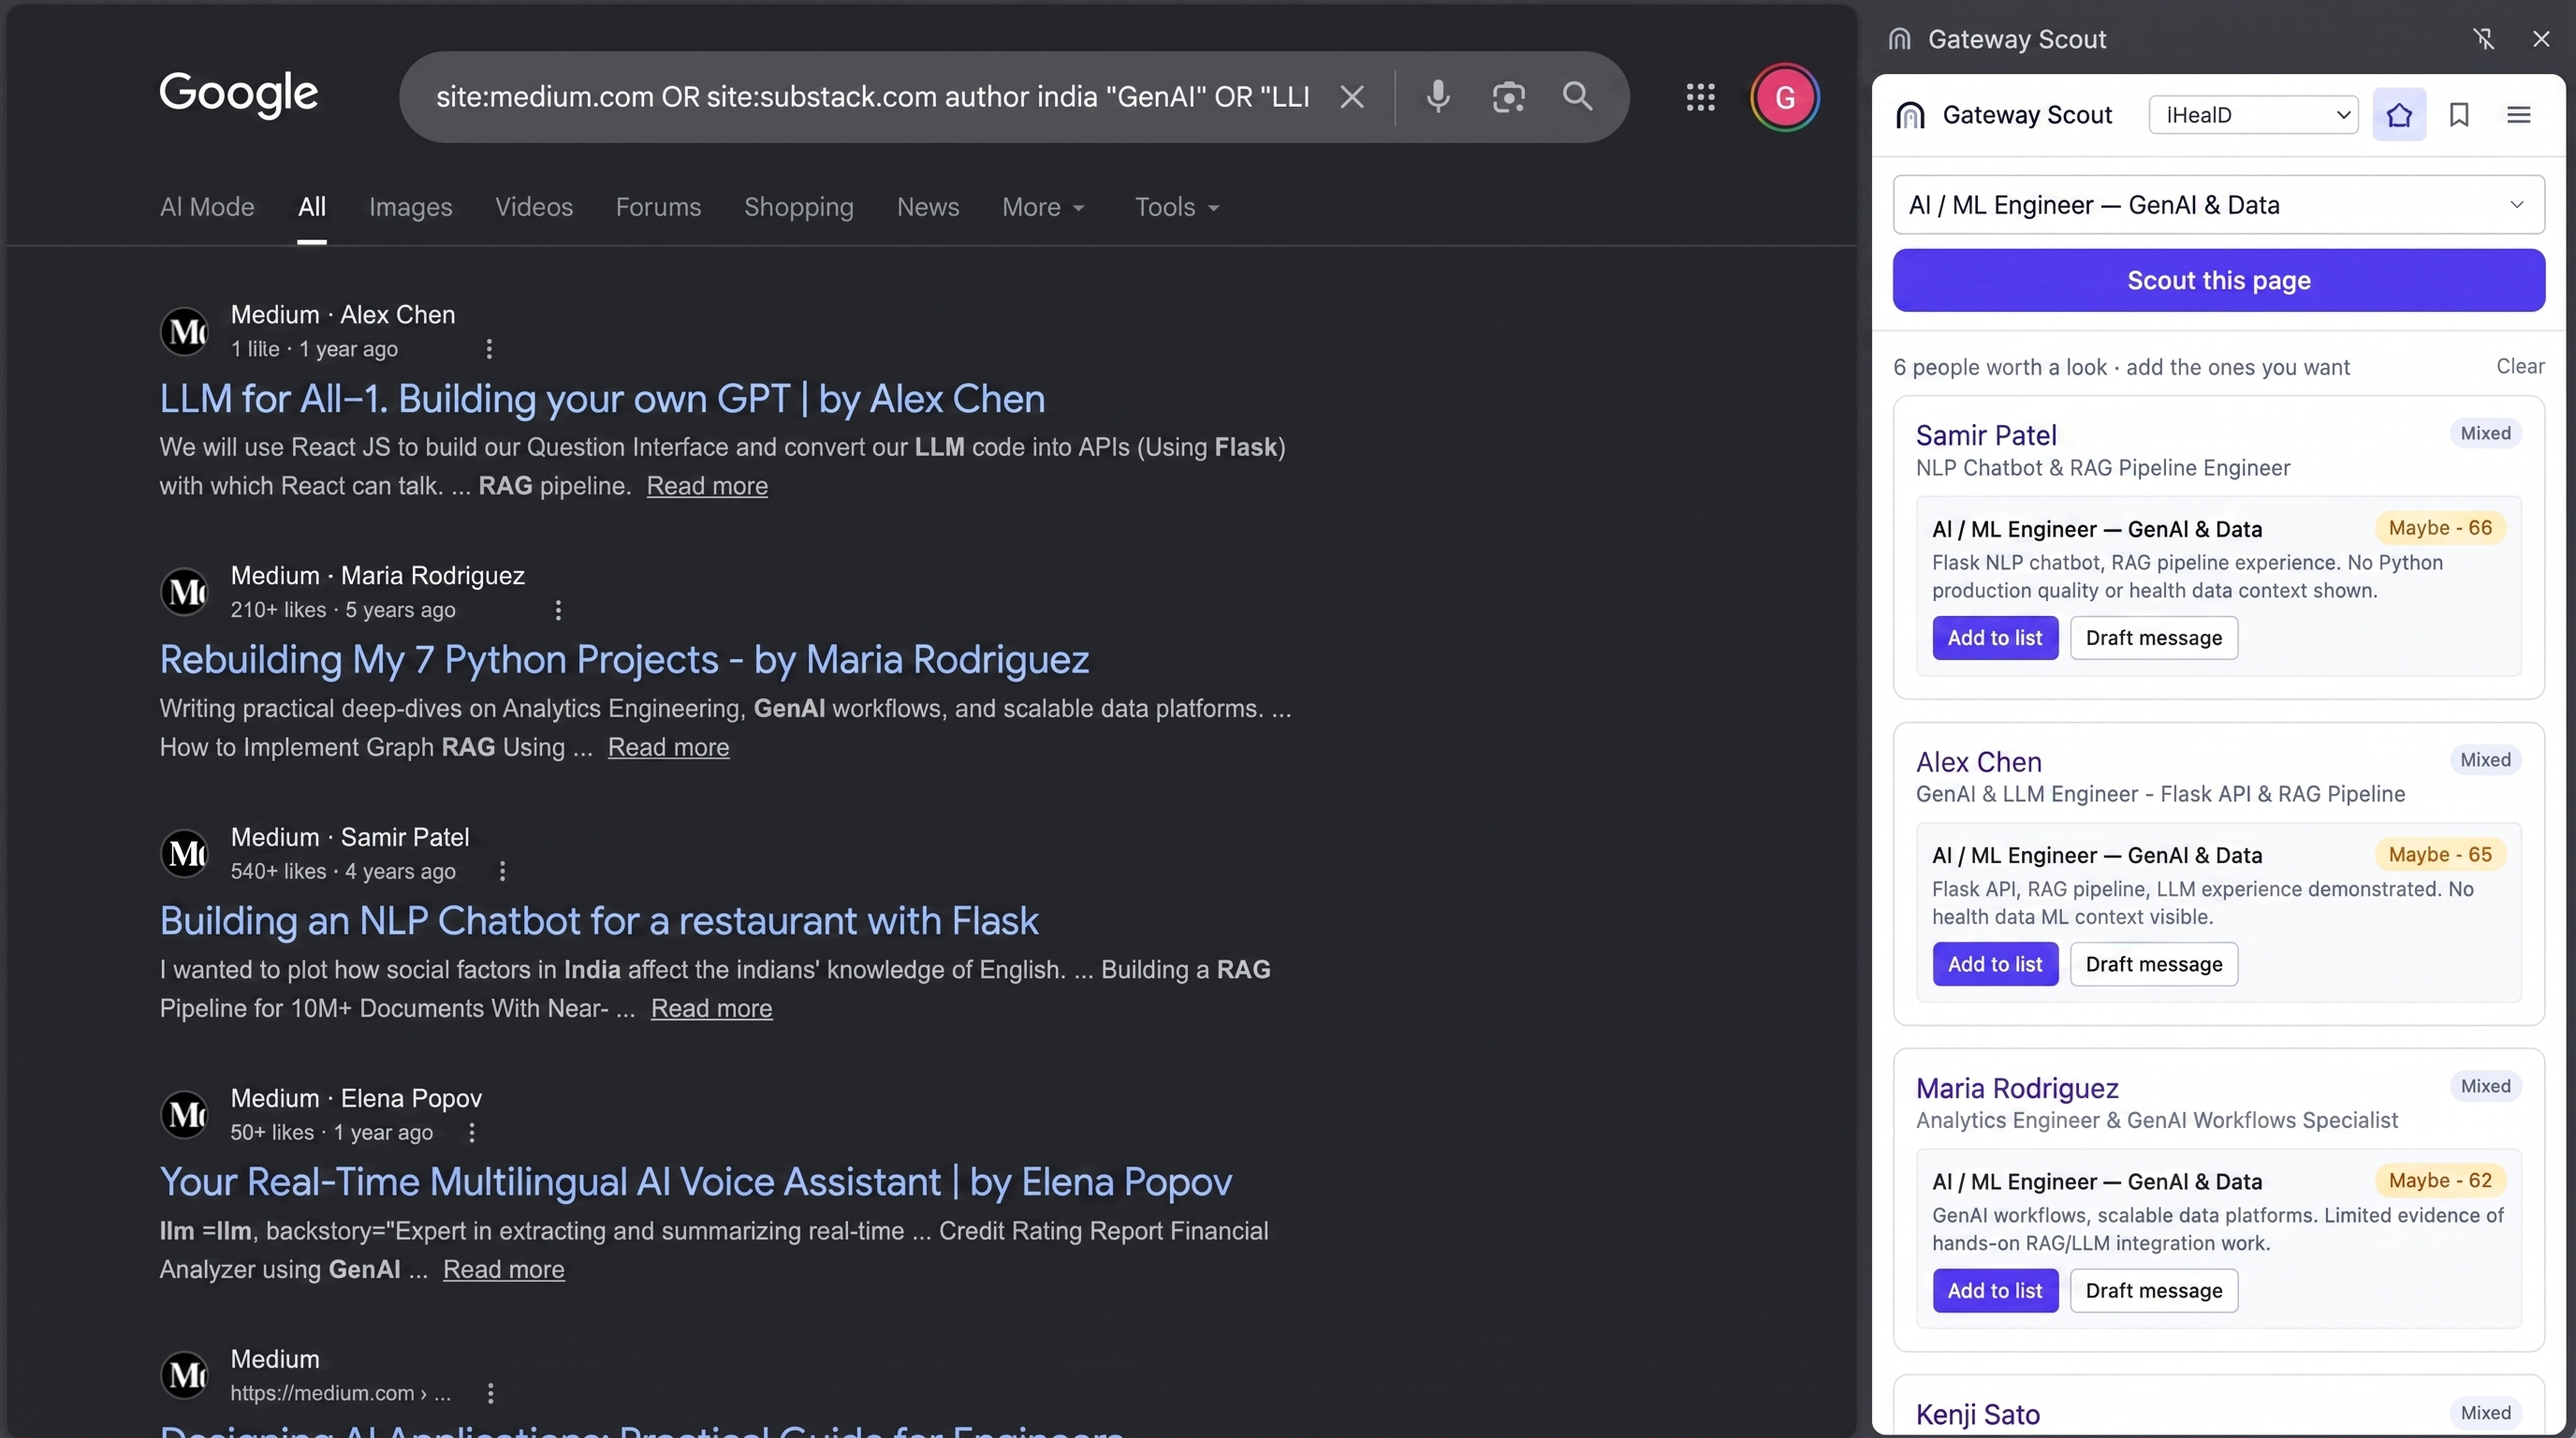This screenshot has width=2576, height=1438.
Task: Open the Tools dropdown
Action: (x=1177, y=207)
